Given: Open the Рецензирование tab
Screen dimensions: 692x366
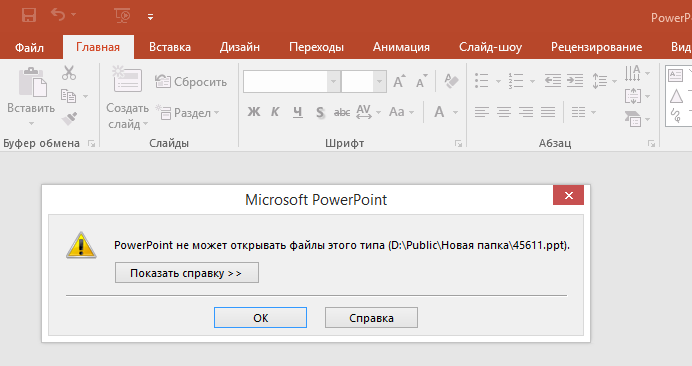Looking at the screenshot, I should 596,47.
